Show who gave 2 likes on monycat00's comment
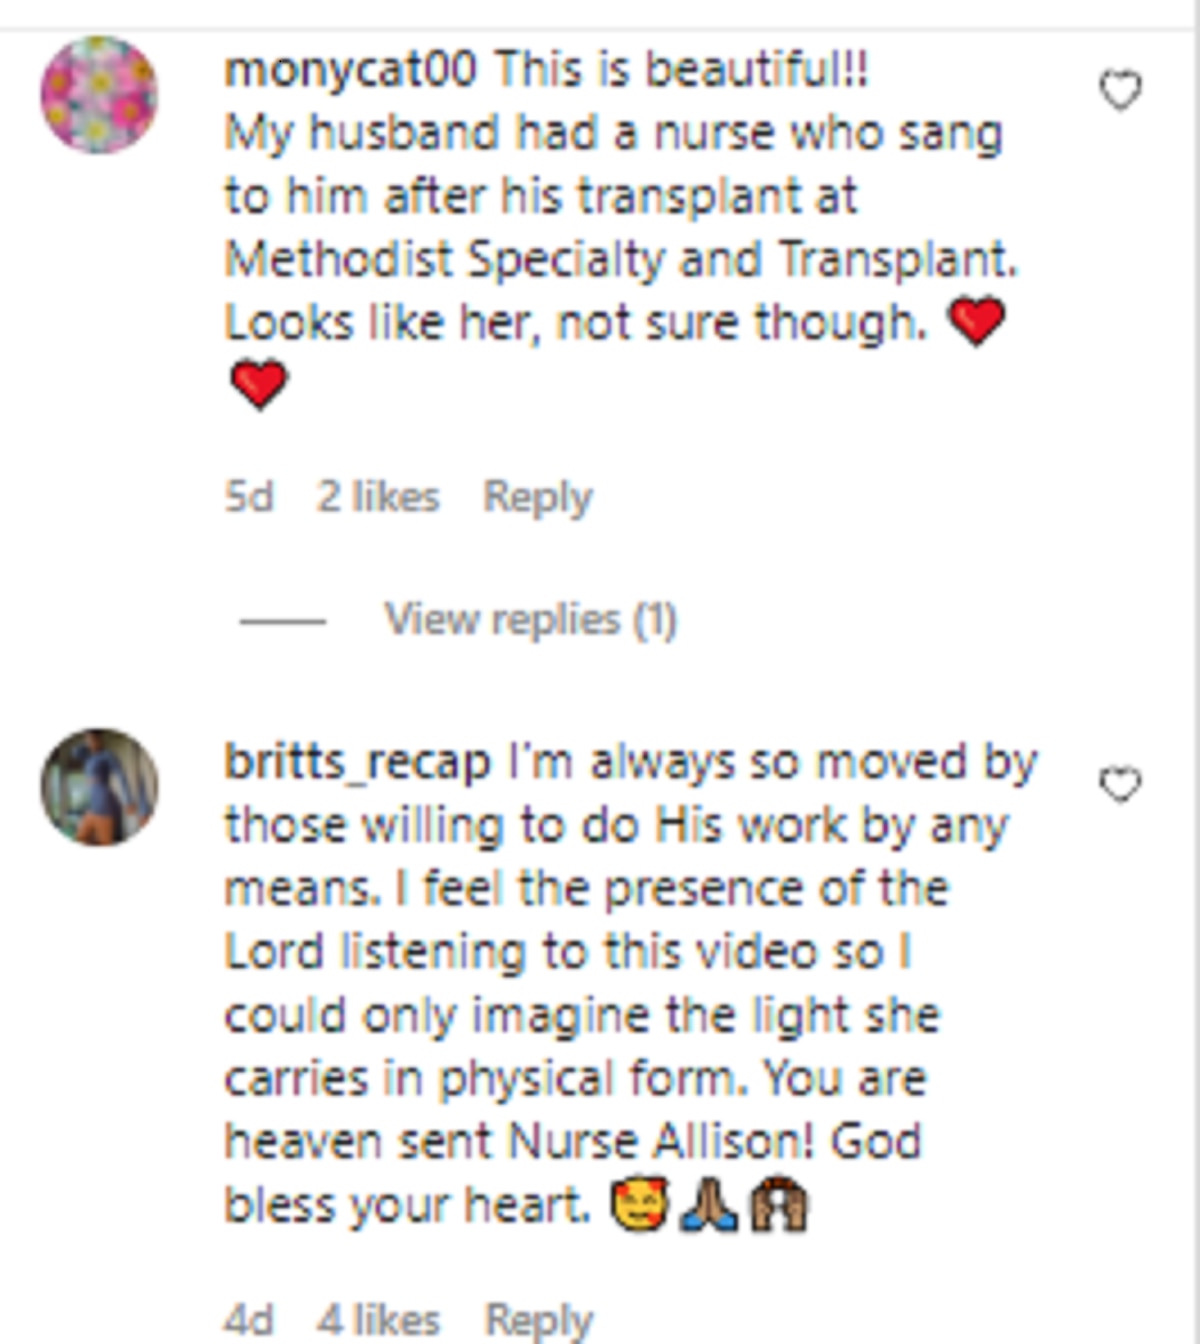The image size is (1200, 1344). pyautogui.click(x=378, y=497)
